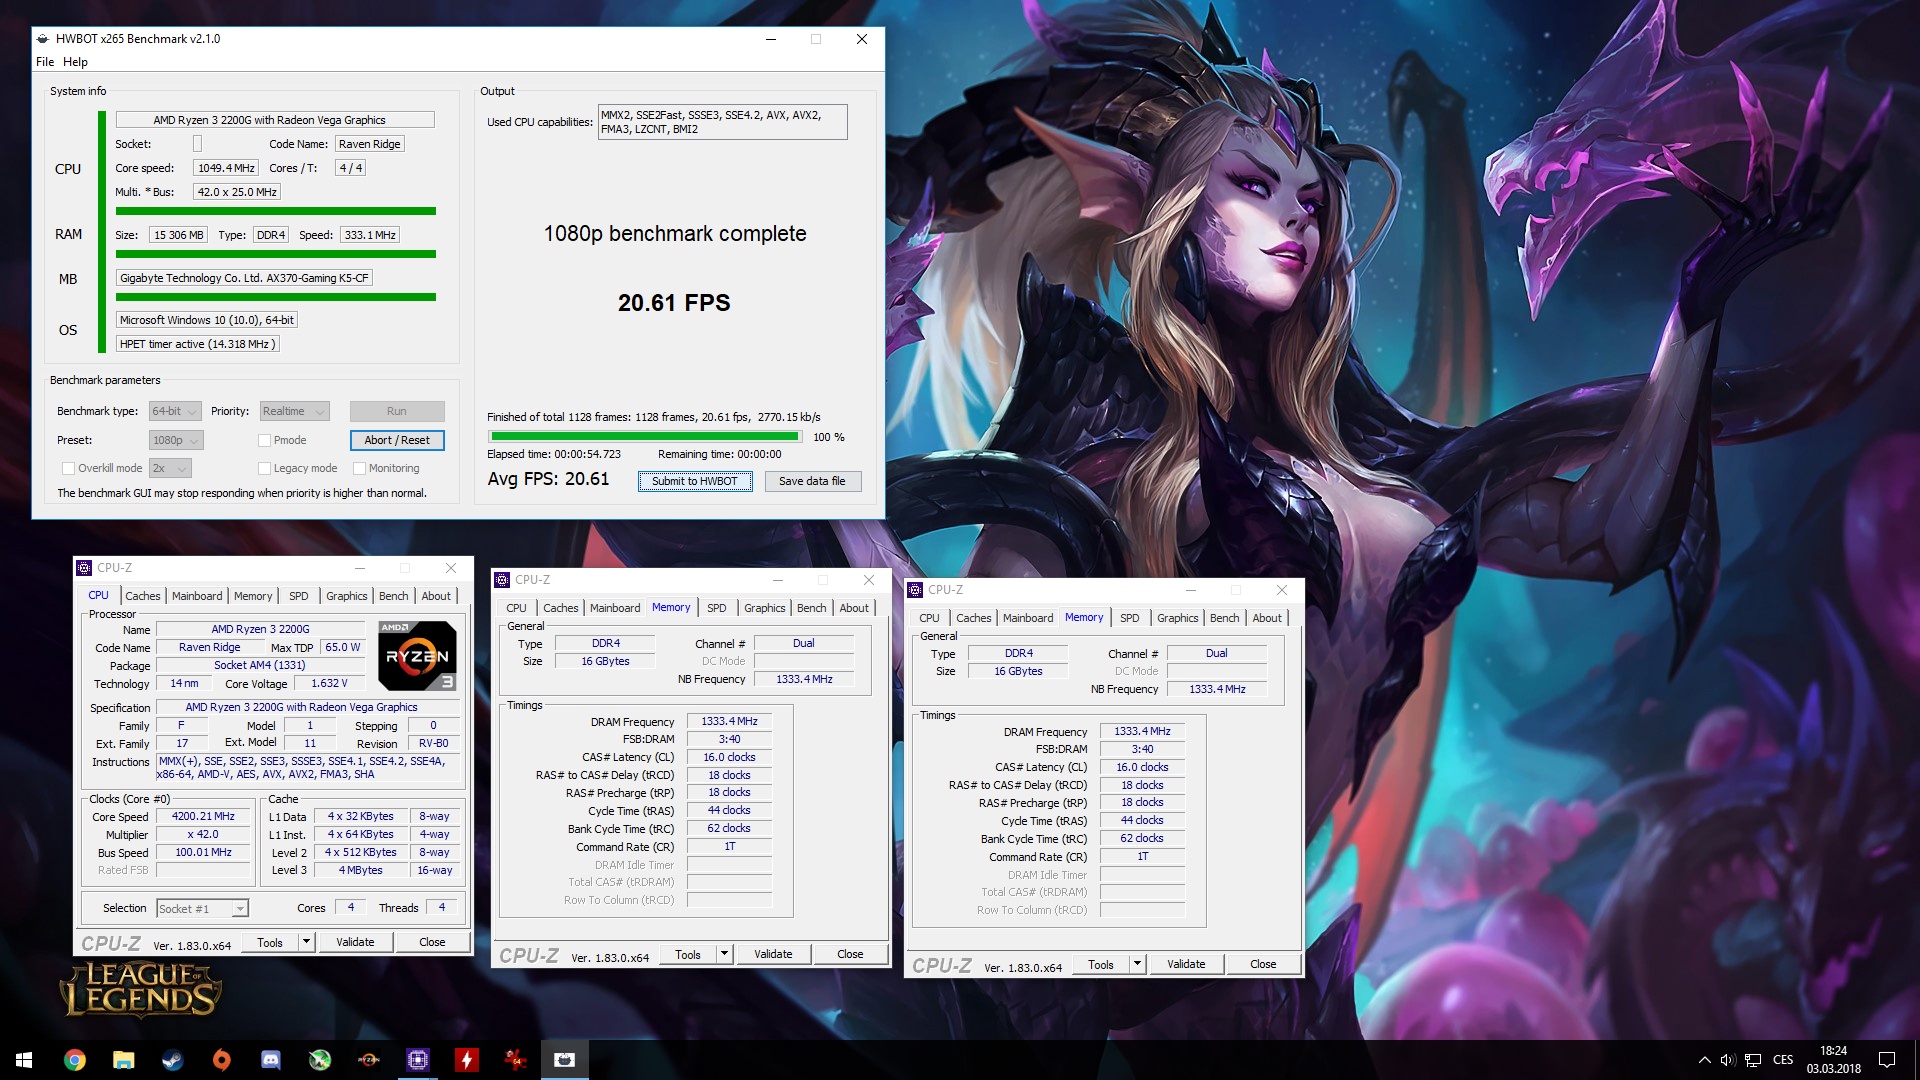Open Google Chrome from the taskbar
The width and height of the screenshot is (1920, 1080).
tap(75, 1060)
